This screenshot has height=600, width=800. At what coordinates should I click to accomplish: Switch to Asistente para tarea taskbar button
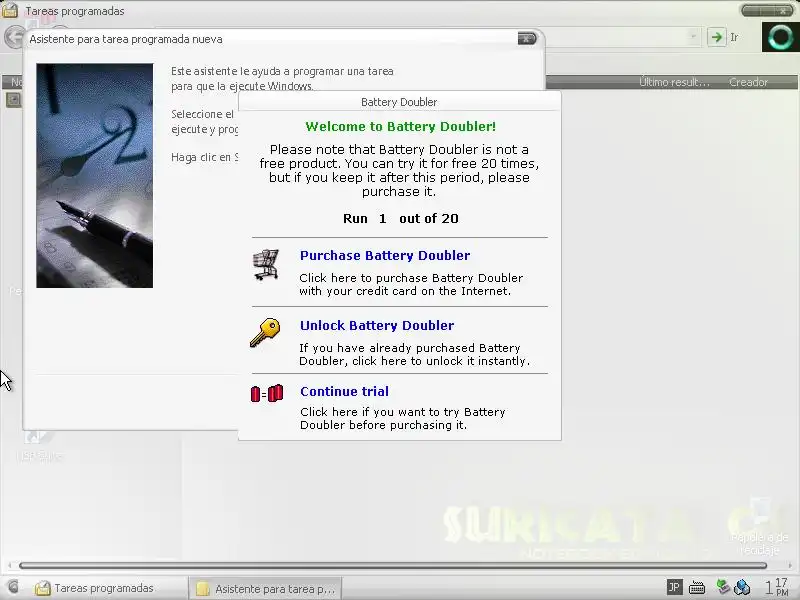pos(265,589)
